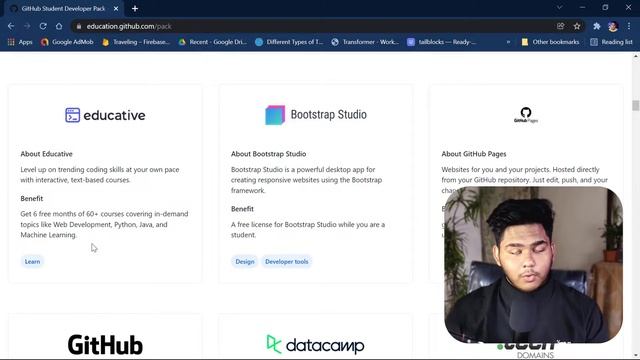
Task: Open the Chrome profile avatar
Action: (613, 26)
